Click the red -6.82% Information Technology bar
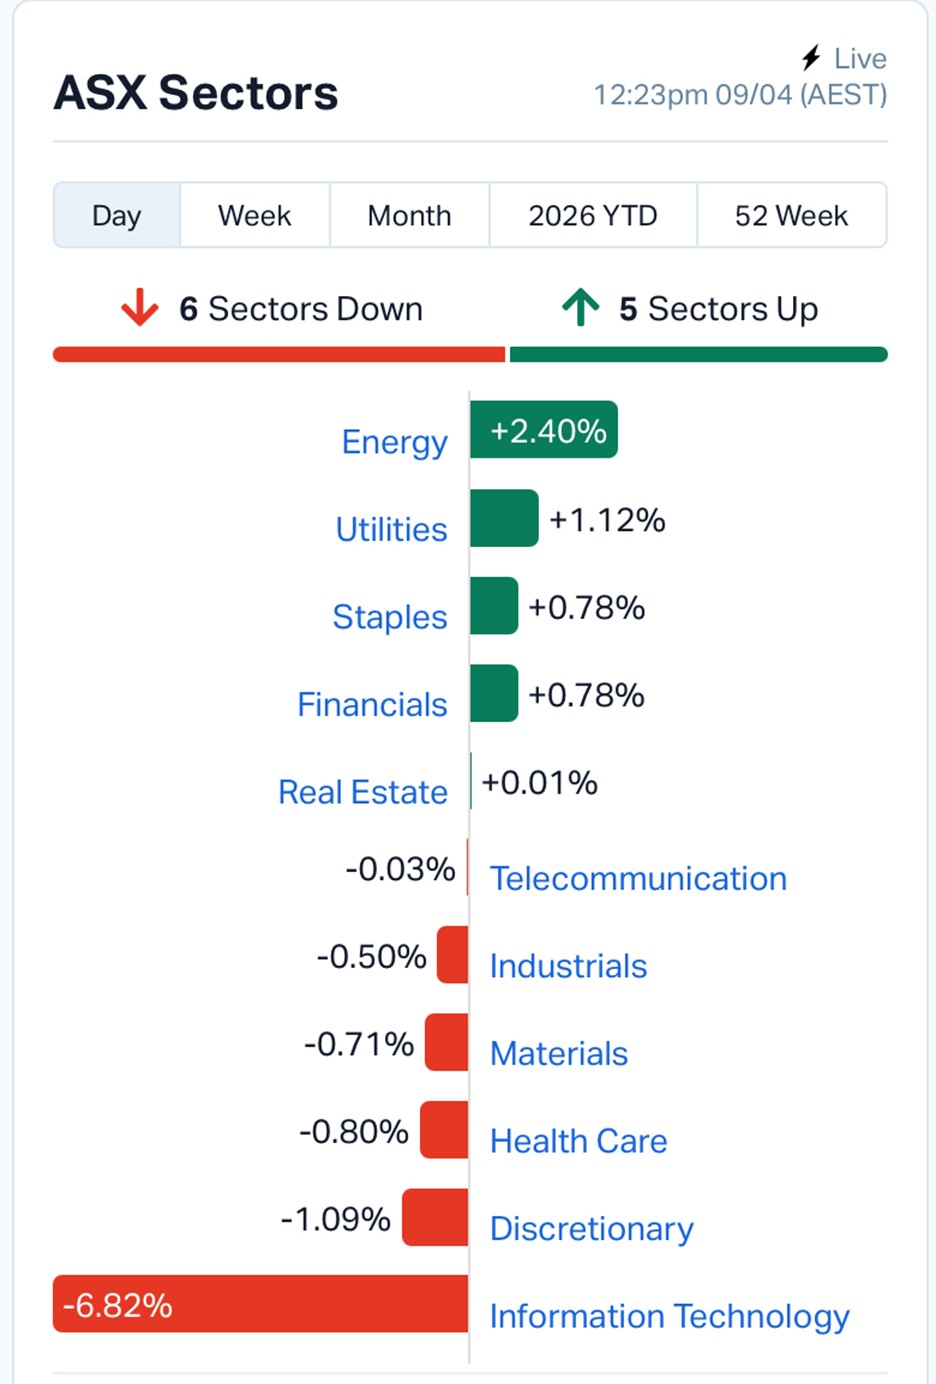 (260, 1304)
